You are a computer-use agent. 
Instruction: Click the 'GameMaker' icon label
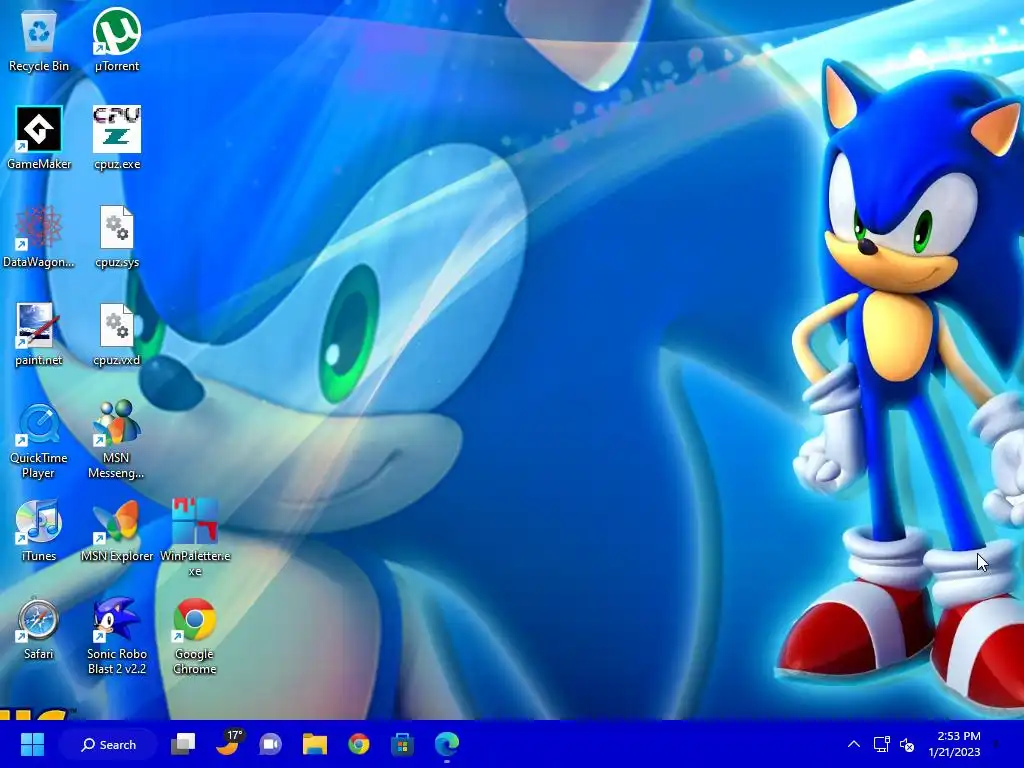[39, 164]
